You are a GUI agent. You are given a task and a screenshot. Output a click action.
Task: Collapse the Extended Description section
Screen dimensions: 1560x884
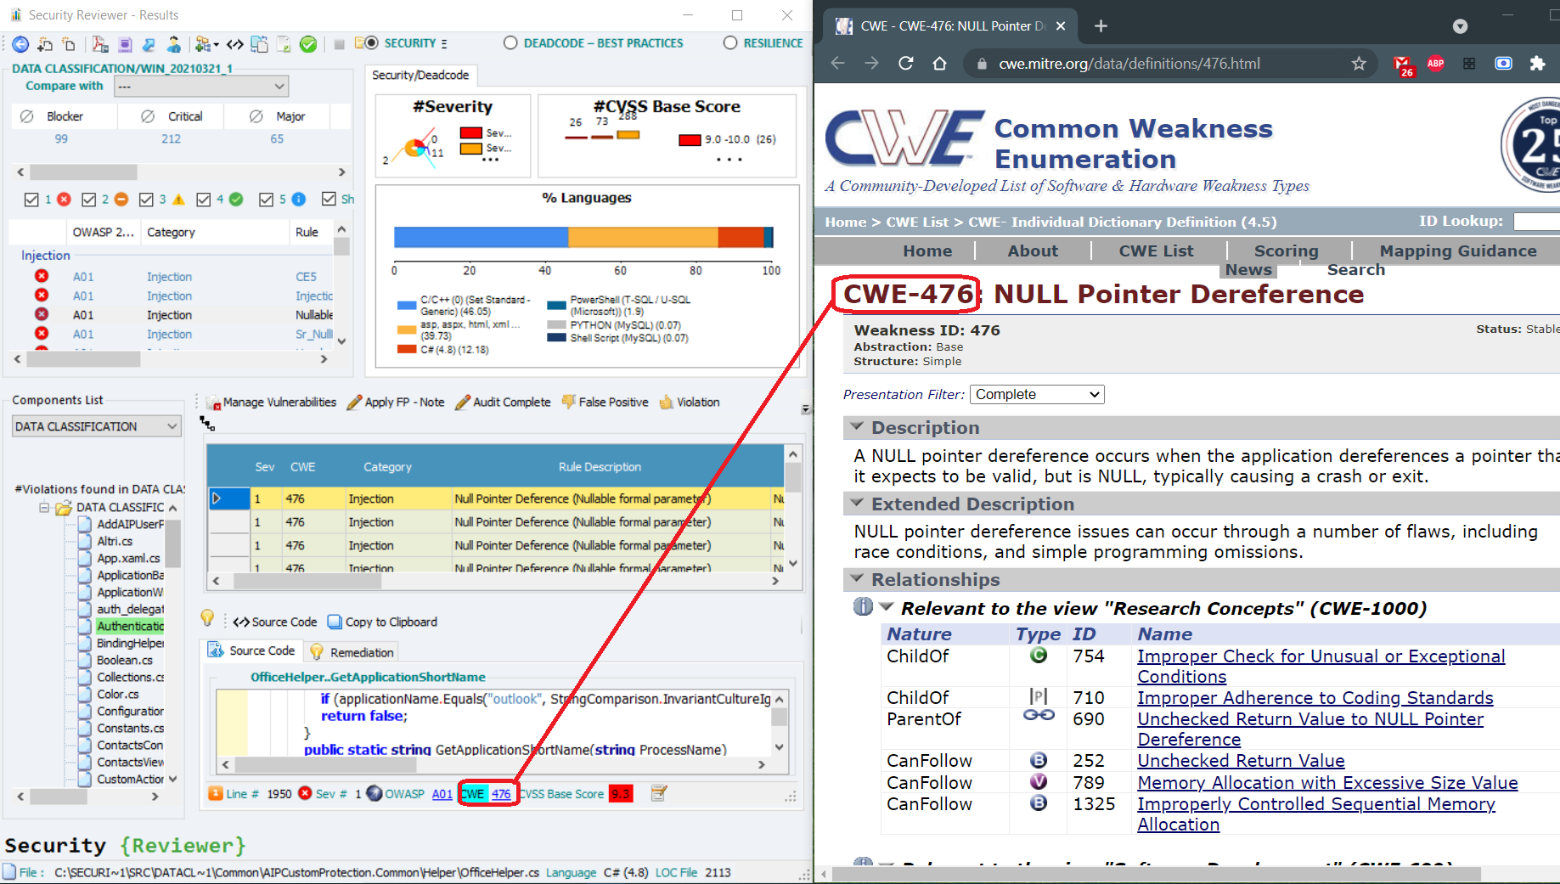(x=857, y=503)
